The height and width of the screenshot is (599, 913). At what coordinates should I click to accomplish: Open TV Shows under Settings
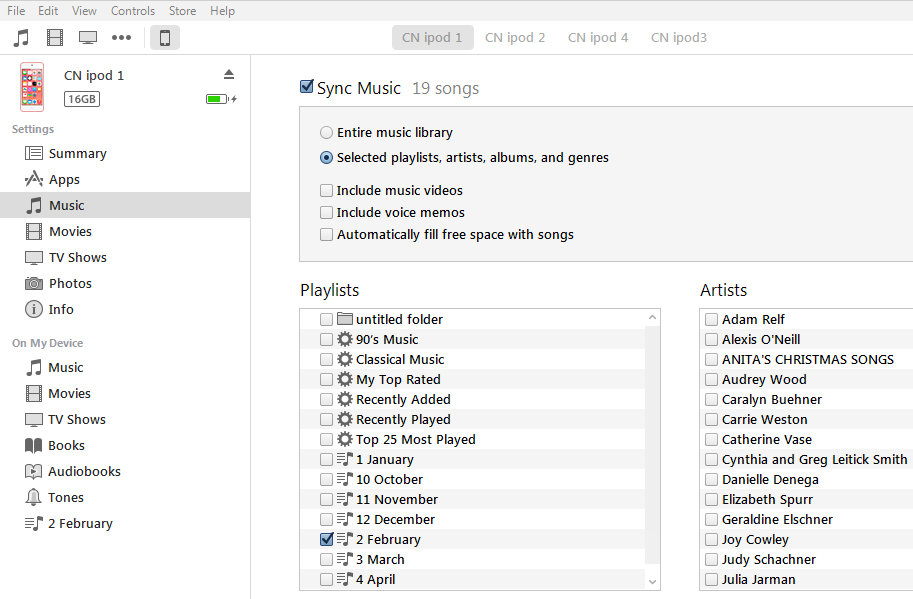[125, 257]
